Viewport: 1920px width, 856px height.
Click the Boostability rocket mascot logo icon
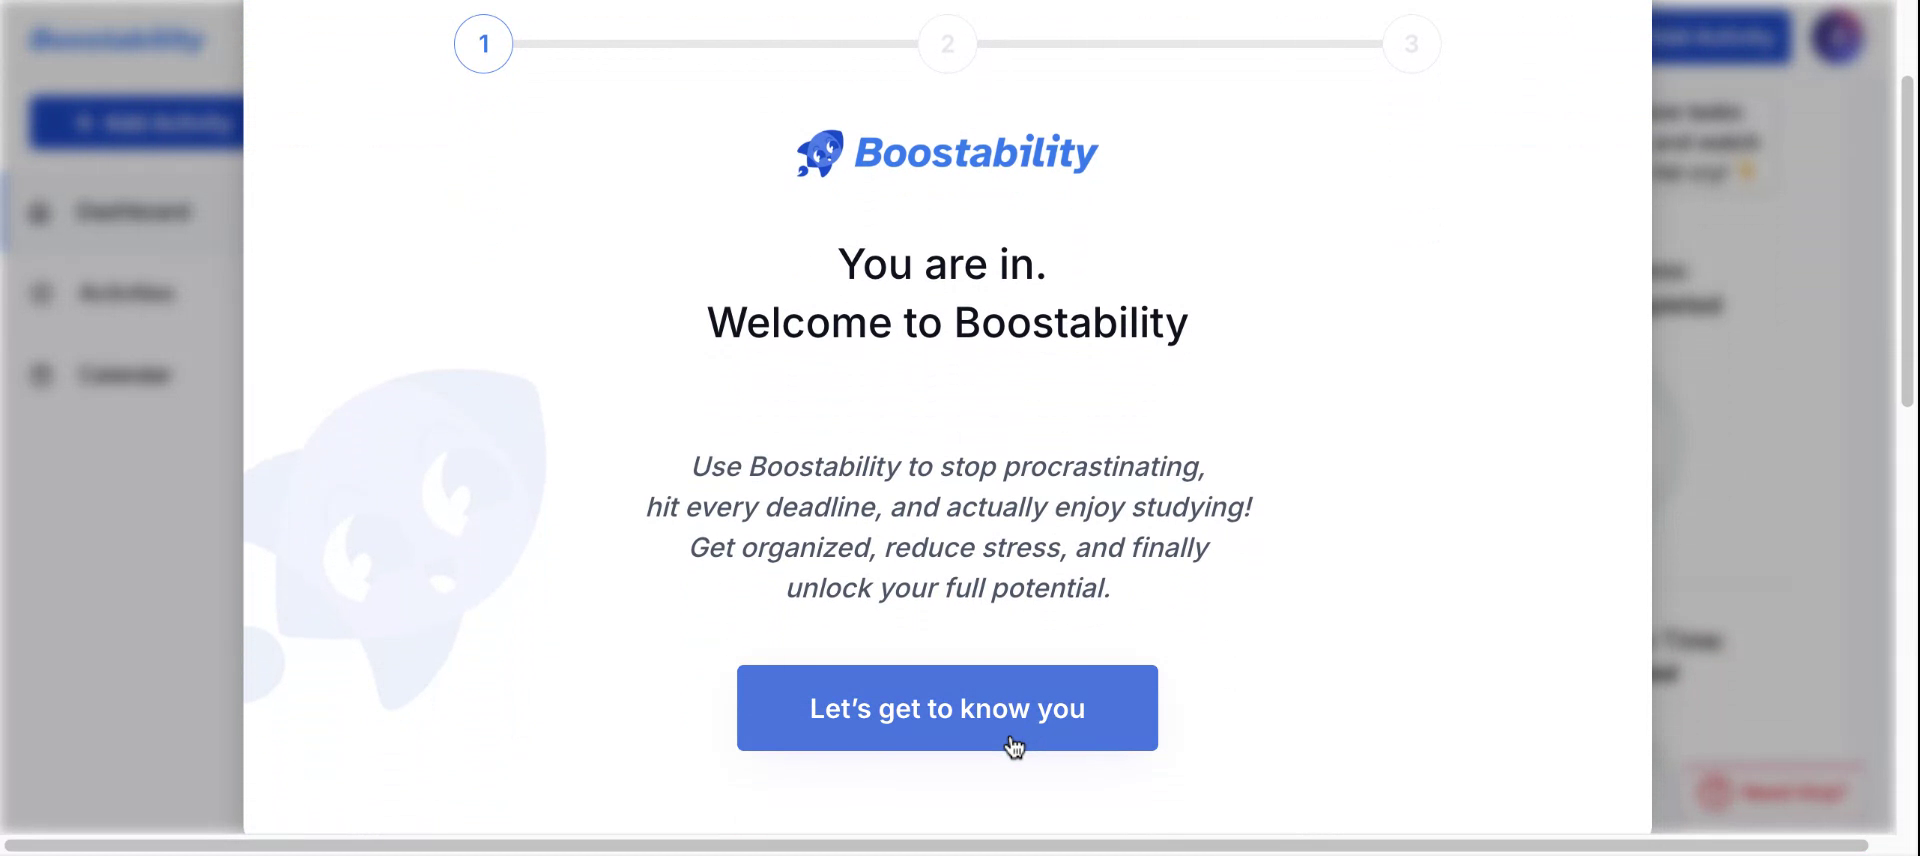(820, 153)
